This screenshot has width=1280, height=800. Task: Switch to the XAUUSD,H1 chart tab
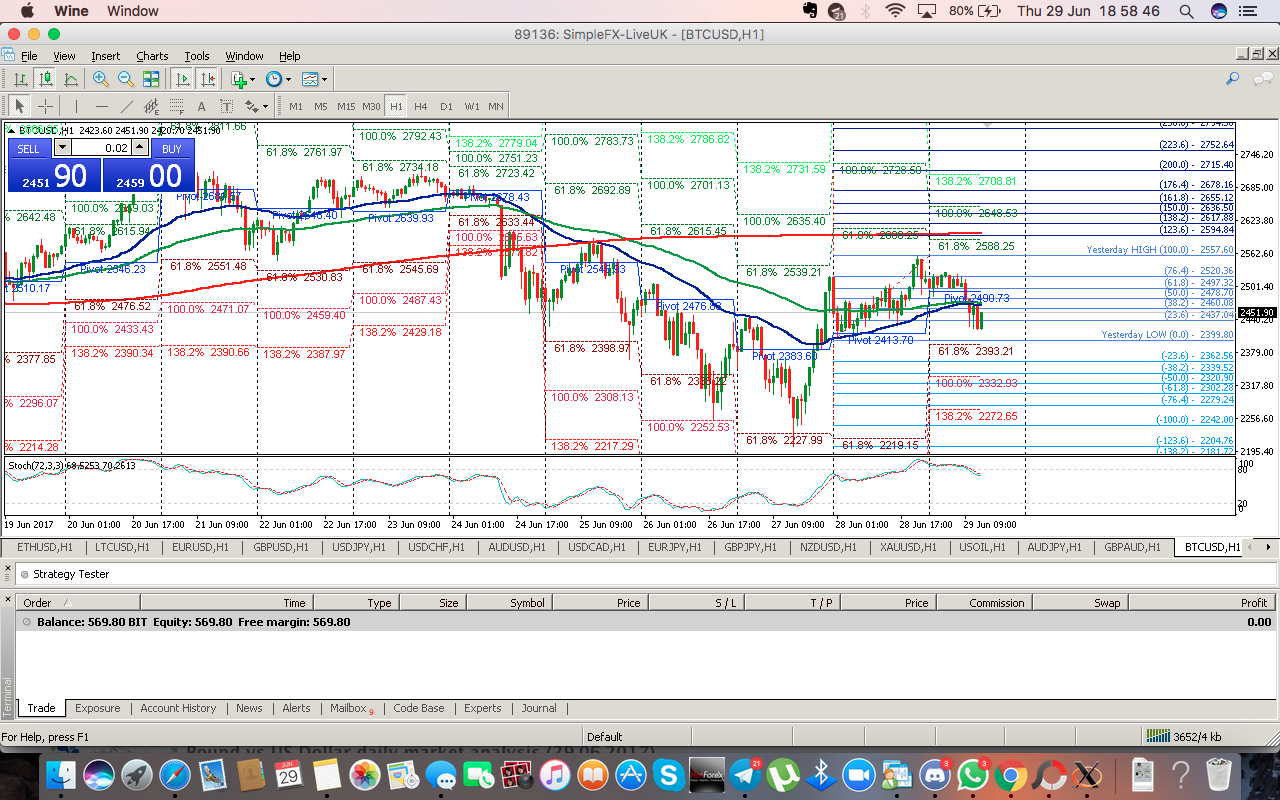click(909, 547)
